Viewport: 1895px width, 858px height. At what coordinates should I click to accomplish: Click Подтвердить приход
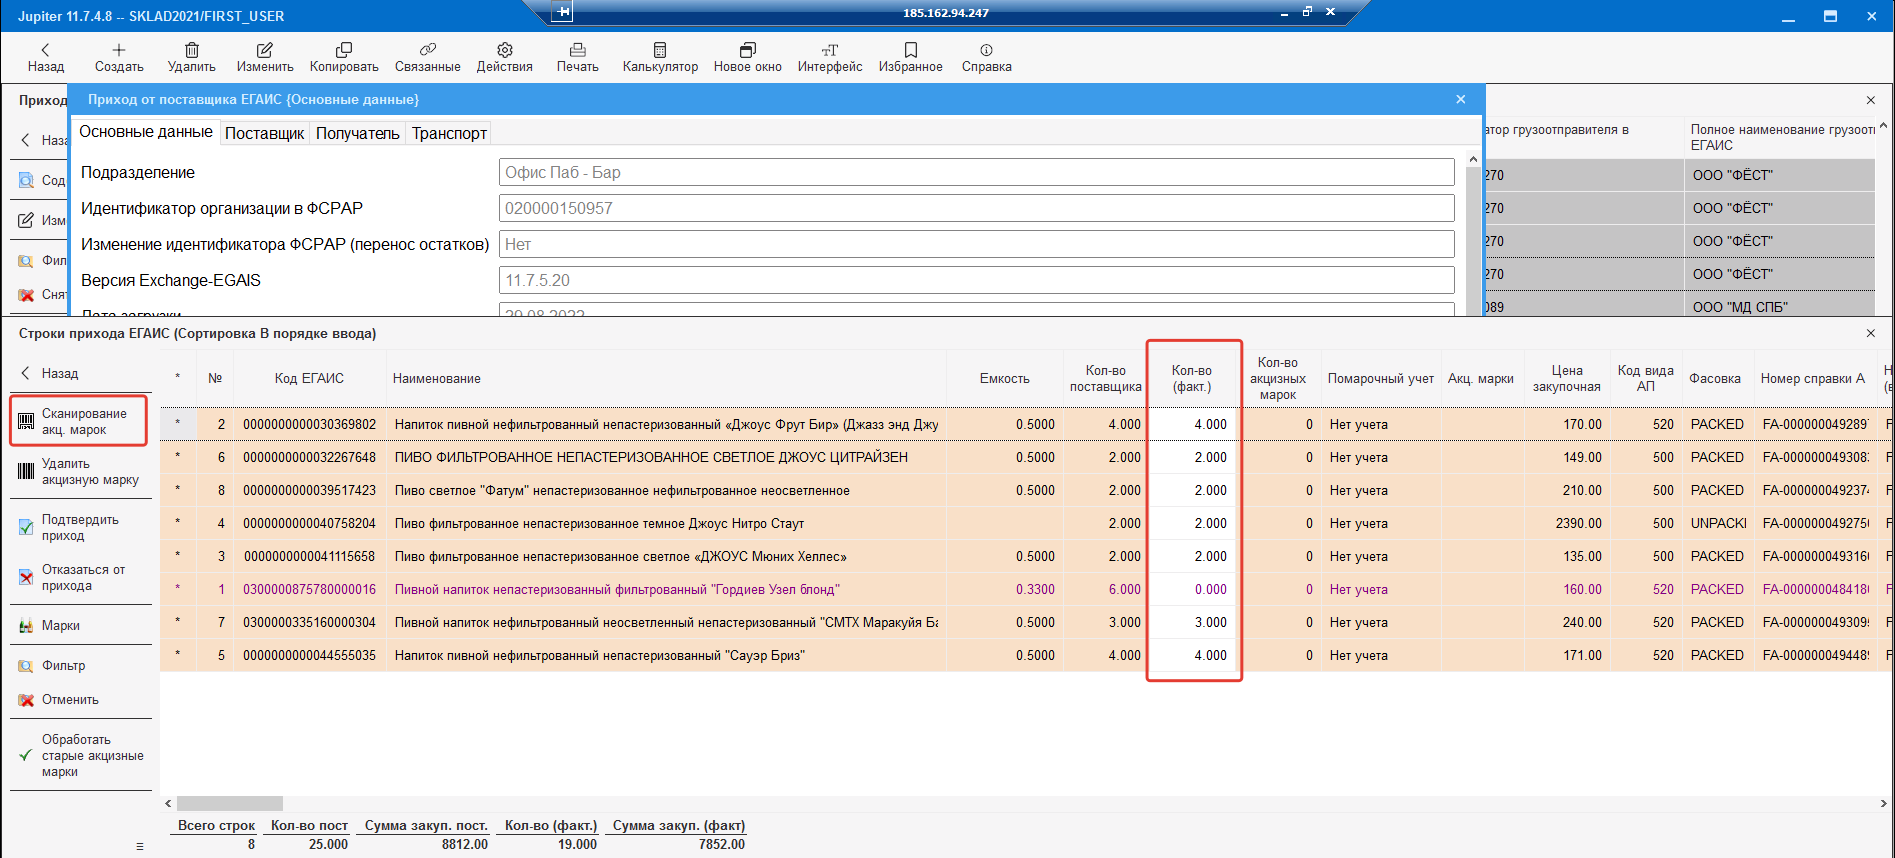[x=79, y=527]
